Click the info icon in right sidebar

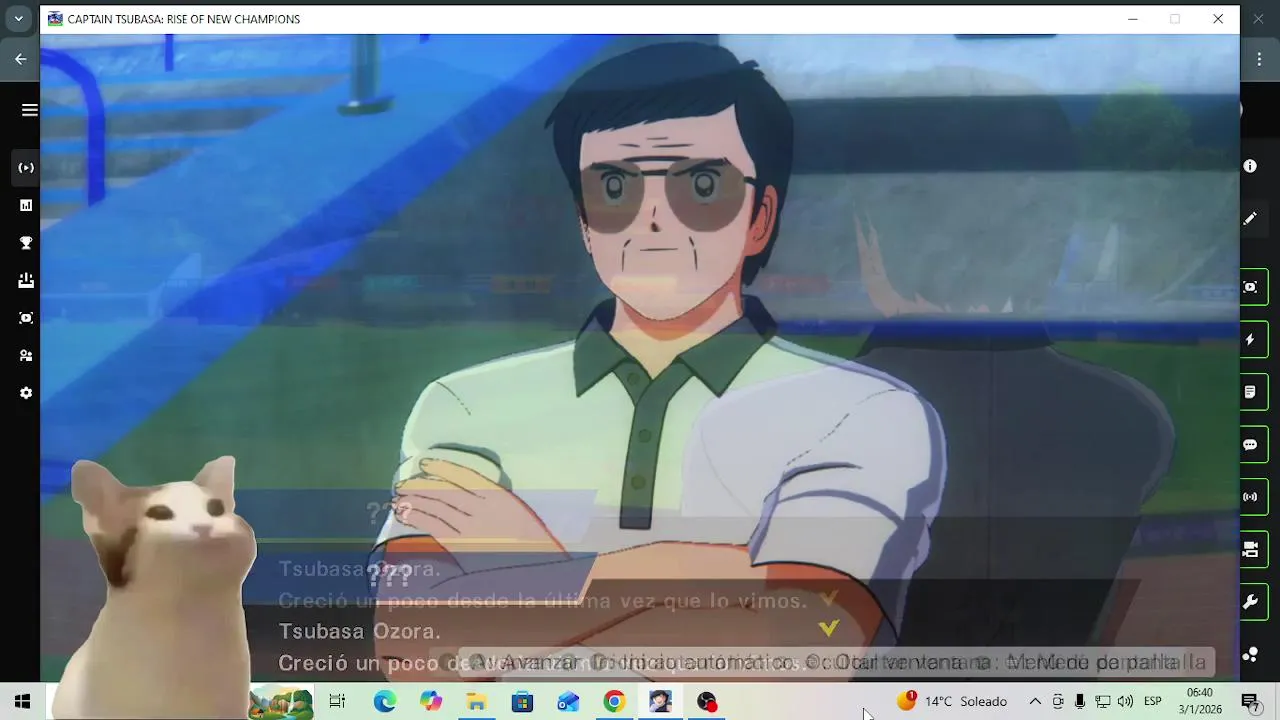pos(1250,166)
